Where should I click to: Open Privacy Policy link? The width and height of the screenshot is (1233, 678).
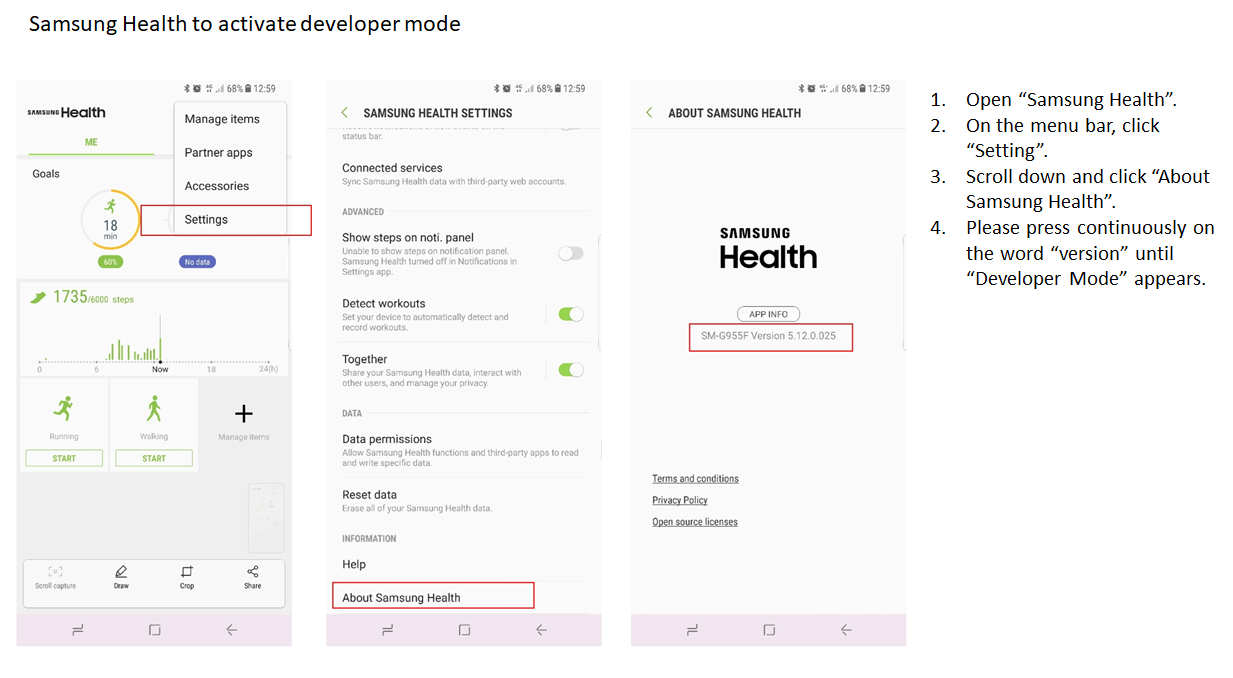pyautogui.click(x=680, y=500)
